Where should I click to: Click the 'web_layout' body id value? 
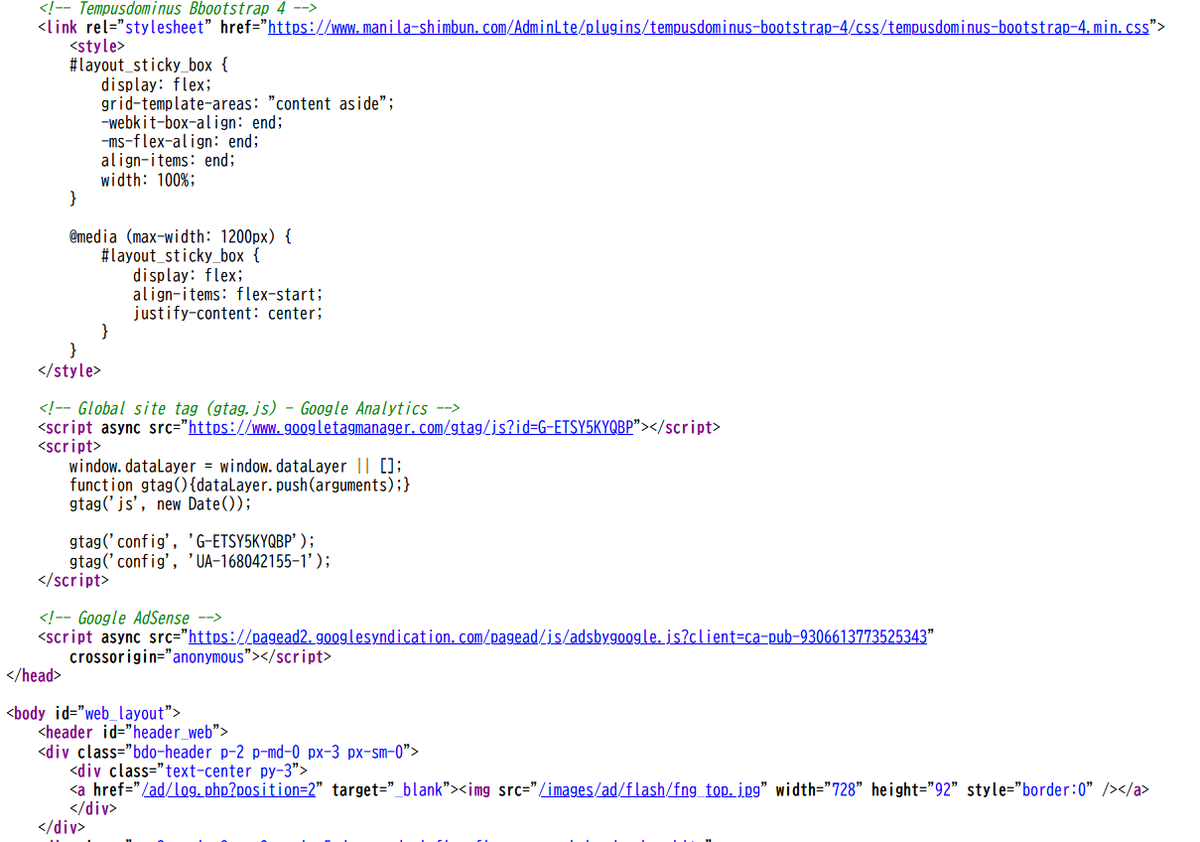[x=124, y=713]
